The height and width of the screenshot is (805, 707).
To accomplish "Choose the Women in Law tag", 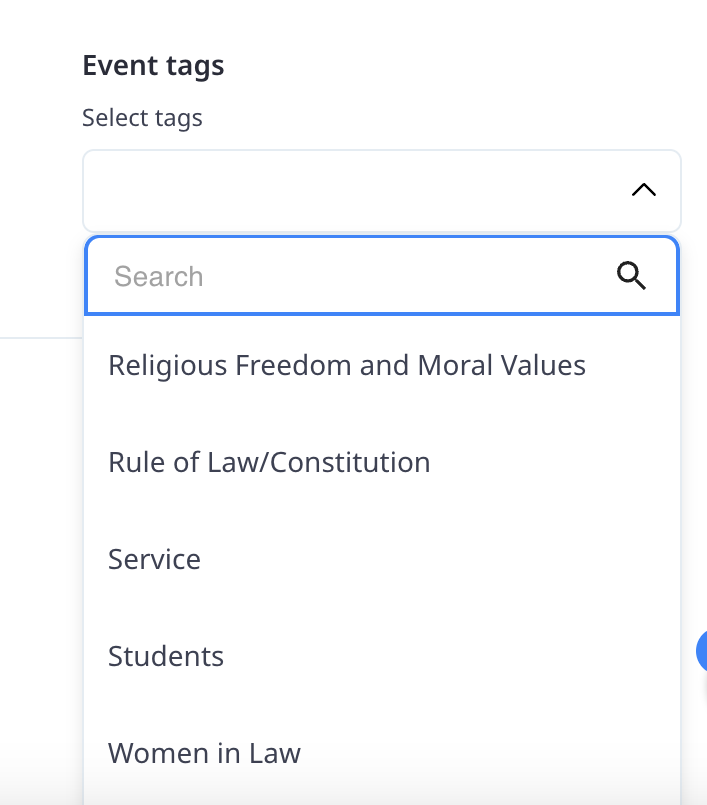I will click(x=204, y=753).
